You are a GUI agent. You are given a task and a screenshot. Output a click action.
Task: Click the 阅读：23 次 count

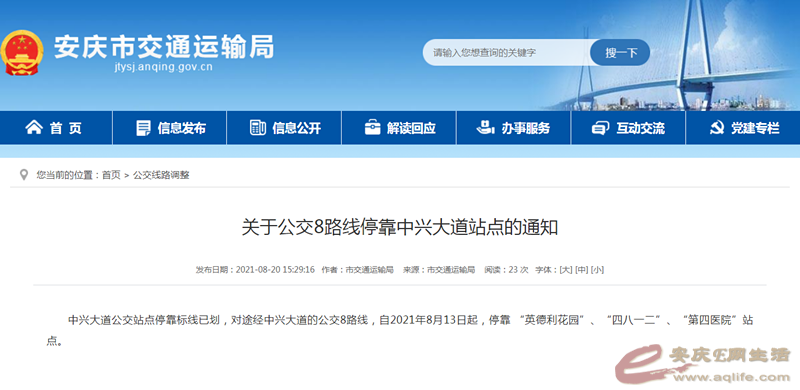tap(506, 270)
